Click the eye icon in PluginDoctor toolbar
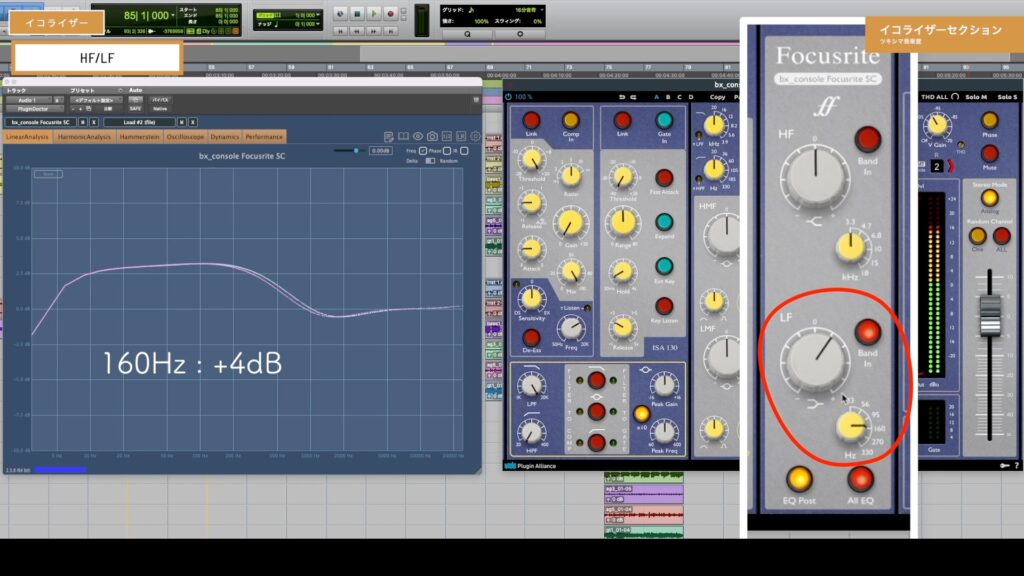 [x=418, y=136]
